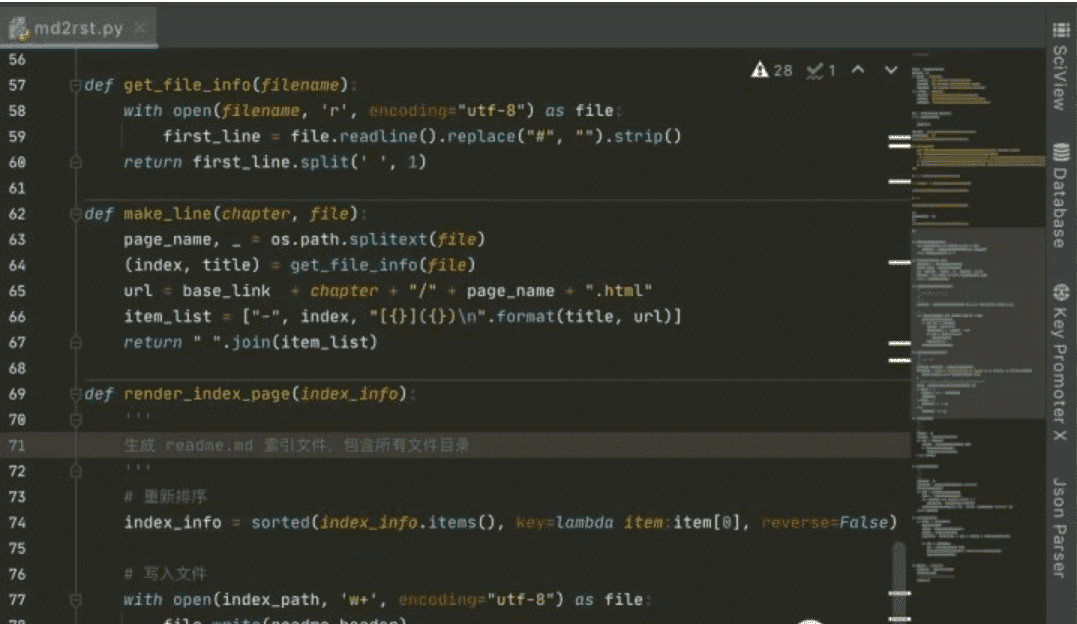Collapse fold marker at line 67 return
Image resolution: width=1077 pixels, height=624 pixels.
(x=76, y=342)
